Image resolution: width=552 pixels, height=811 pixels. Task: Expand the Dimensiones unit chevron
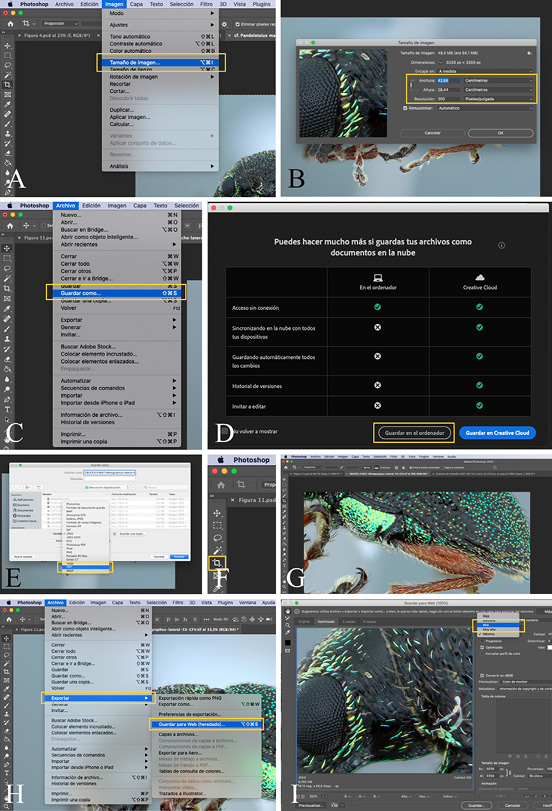441,62
